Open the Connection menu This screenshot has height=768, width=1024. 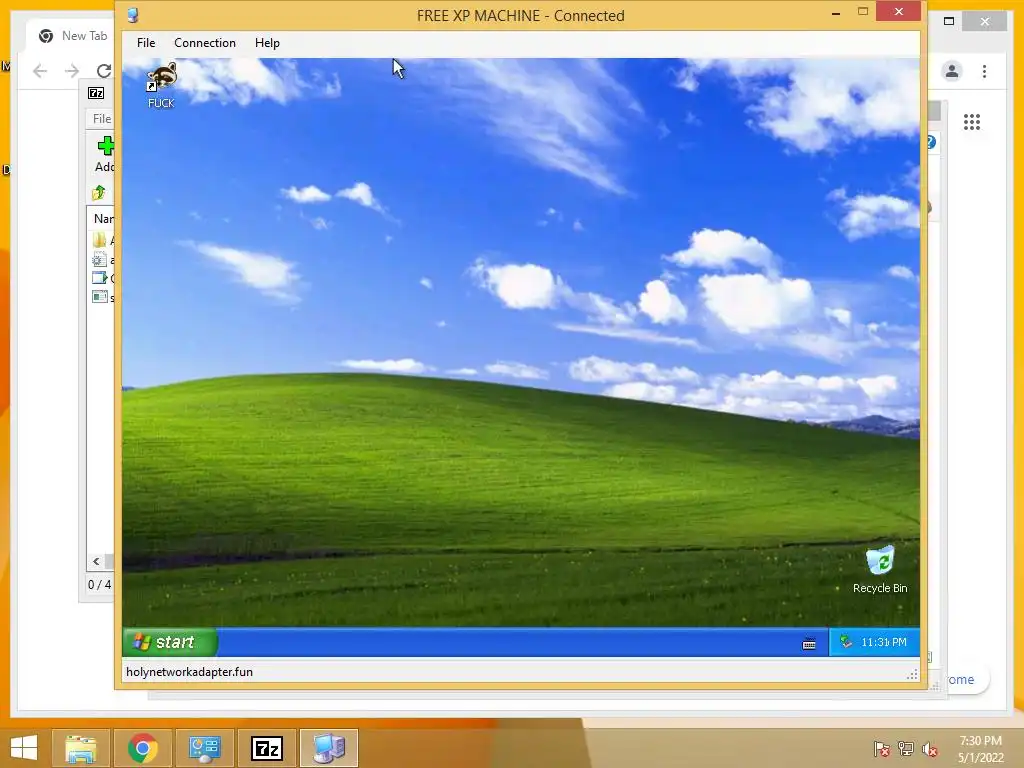[x=204, y=43]
